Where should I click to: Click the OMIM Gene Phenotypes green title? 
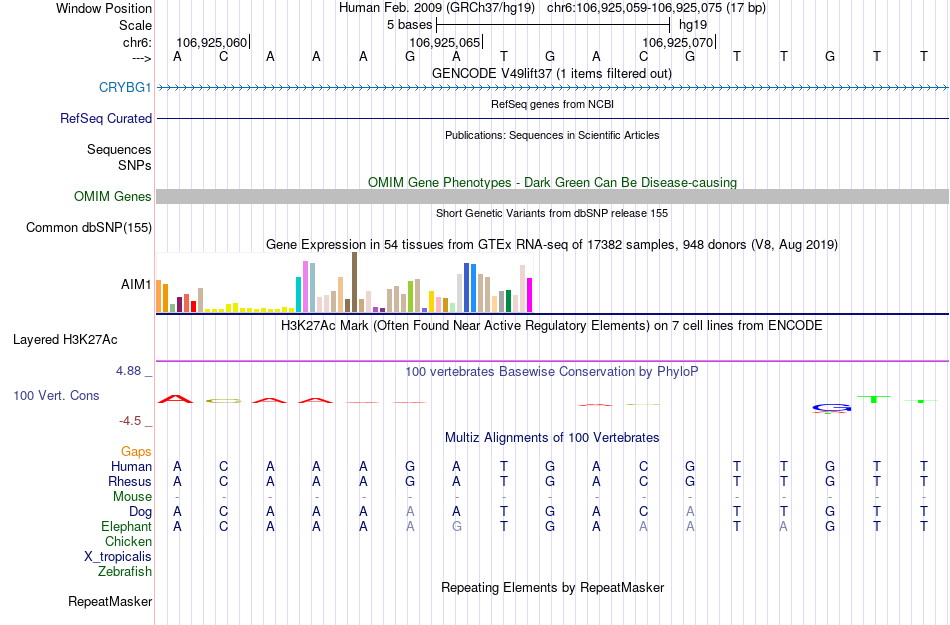click(552, 182)
